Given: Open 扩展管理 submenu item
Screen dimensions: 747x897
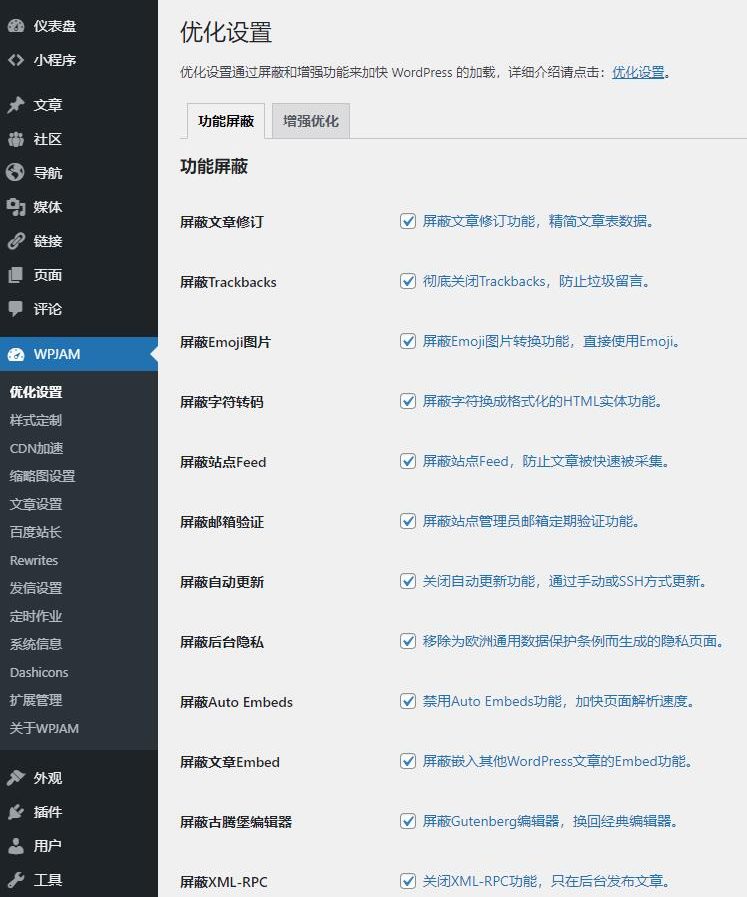Looking at the screenshot, I should pyautogui.click(x=35, y=700).
